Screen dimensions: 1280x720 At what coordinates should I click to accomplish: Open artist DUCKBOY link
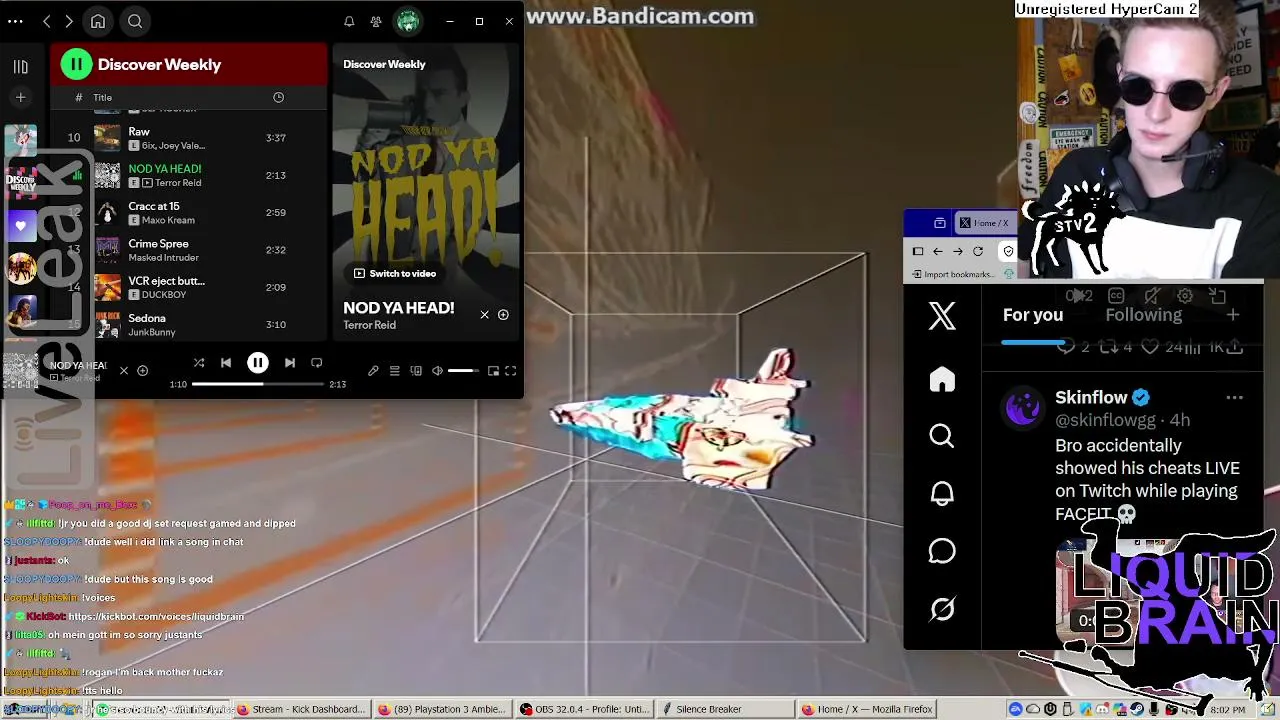tap(164, 295)
